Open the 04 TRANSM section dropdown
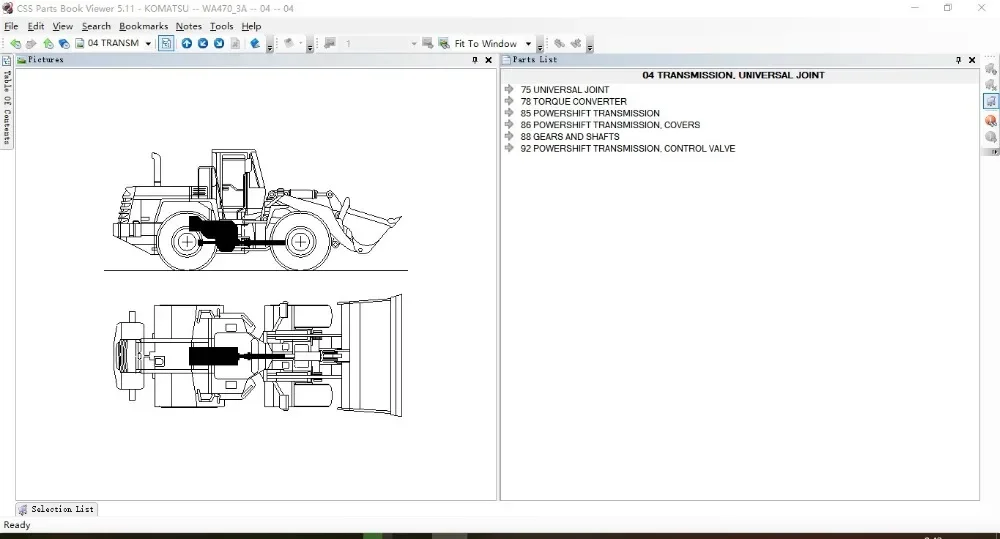This screenshot has width=1000, height=539. click(x=148, y=44)
